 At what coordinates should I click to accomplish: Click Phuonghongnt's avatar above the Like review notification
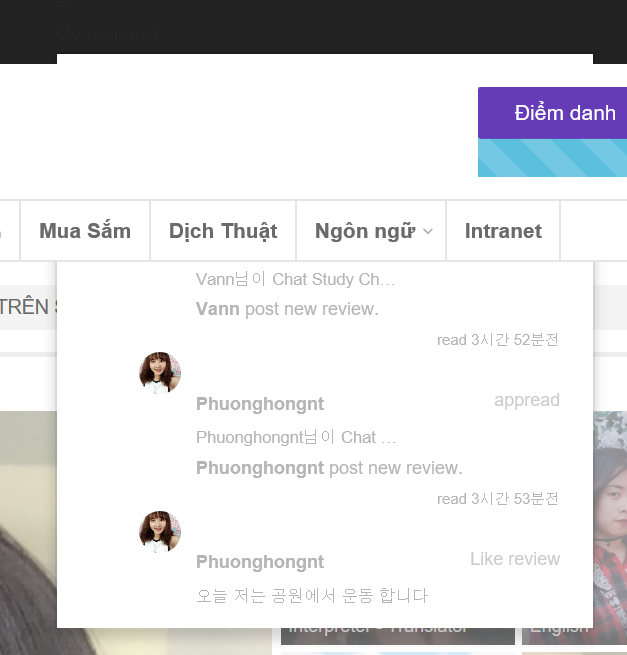(x=160, y=532)
